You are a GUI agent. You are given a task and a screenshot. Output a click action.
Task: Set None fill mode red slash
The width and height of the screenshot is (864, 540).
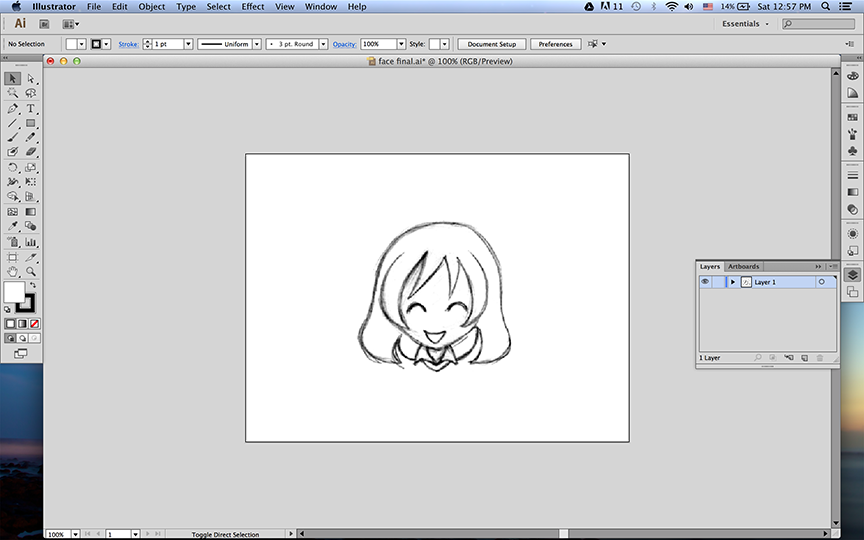35,323
